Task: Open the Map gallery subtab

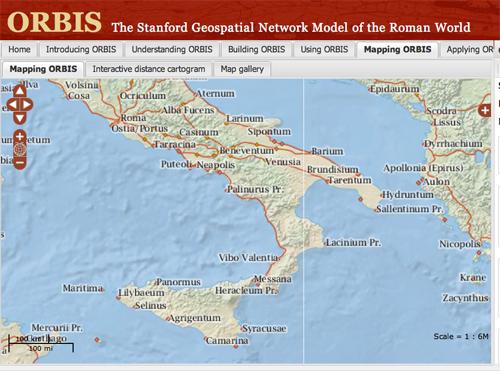Action: pyautogui.click(x=242, y=69)
